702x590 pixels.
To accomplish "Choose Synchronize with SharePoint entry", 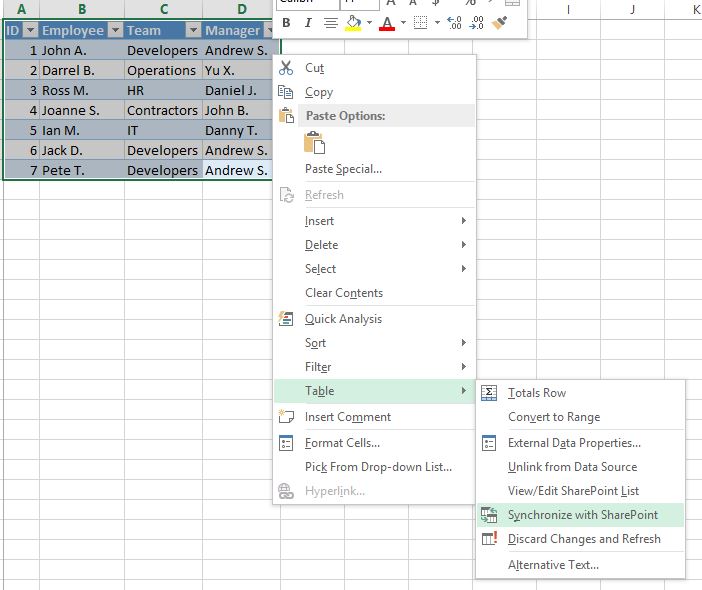I will [582, 515].
